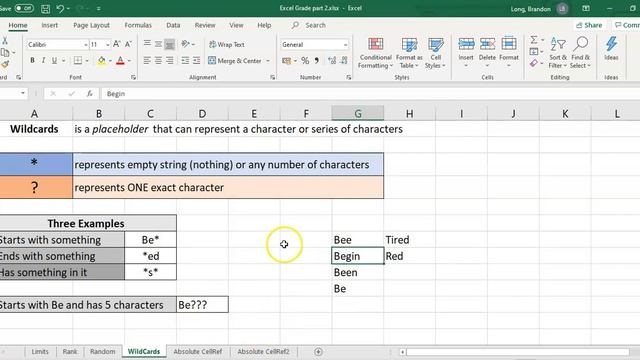This screenshot has width=640, height=360.
Task: Click the Save disk icon
Action: click(x=45, y=9)
